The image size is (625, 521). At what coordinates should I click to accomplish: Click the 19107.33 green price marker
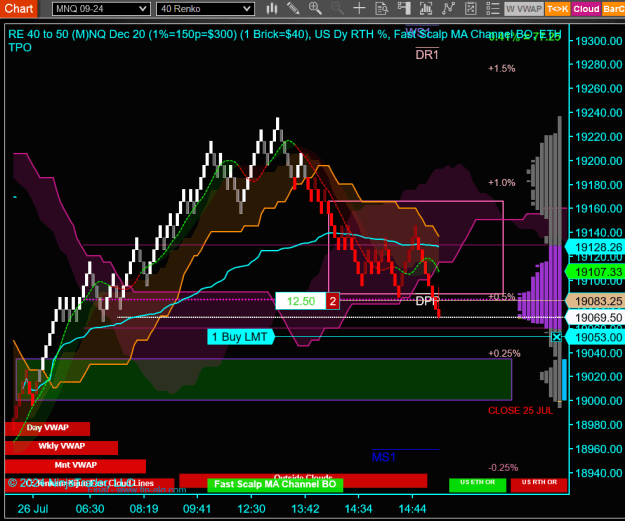(x=595, y=272)
